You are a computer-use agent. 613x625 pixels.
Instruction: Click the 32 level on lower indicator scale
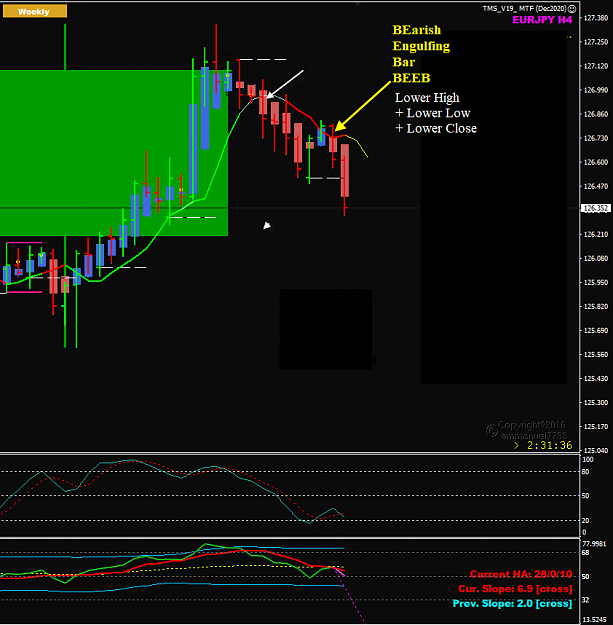pos(585,600)
